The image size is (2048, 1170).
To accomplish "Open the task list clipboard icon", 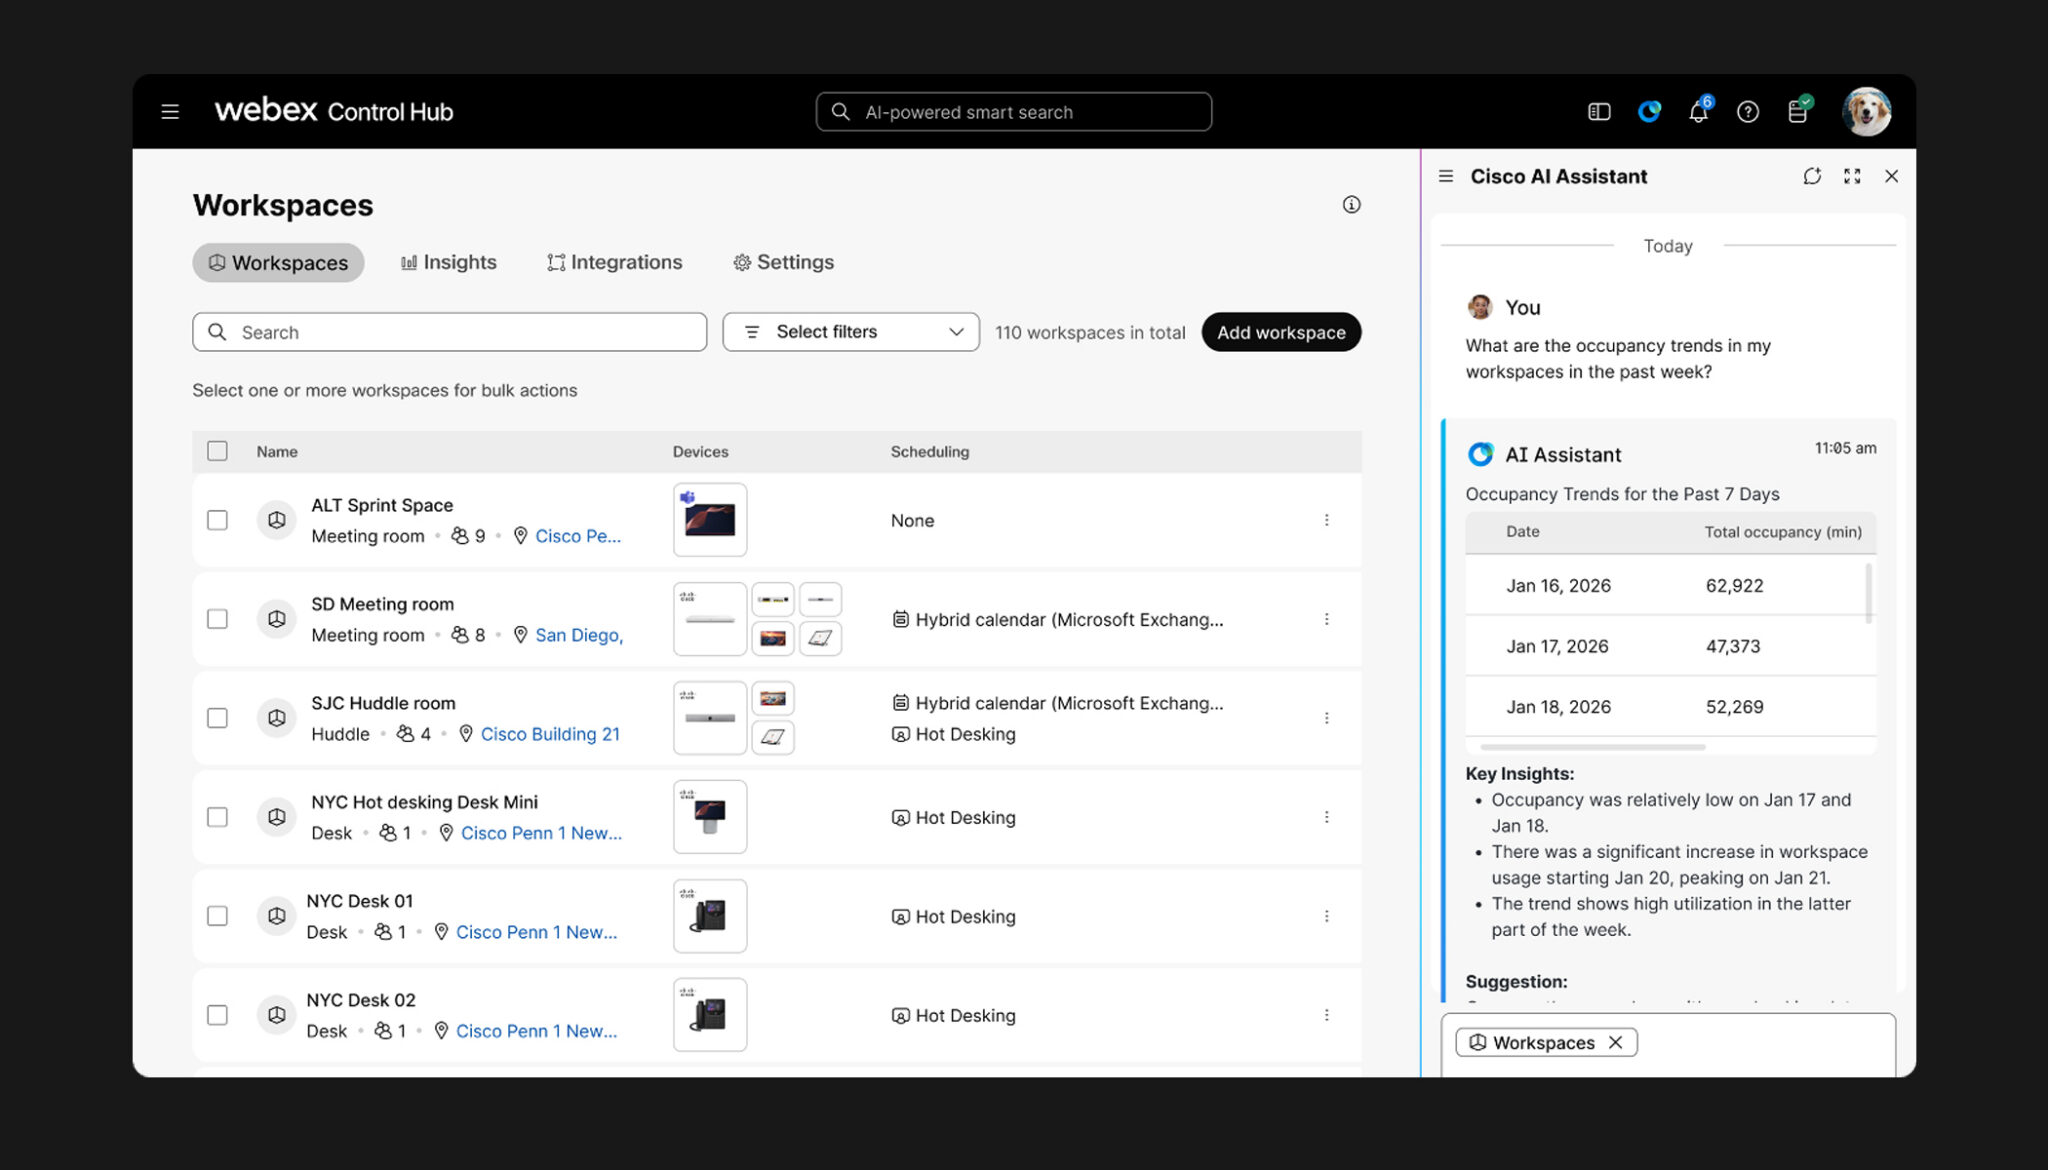I will (1798, 111).
